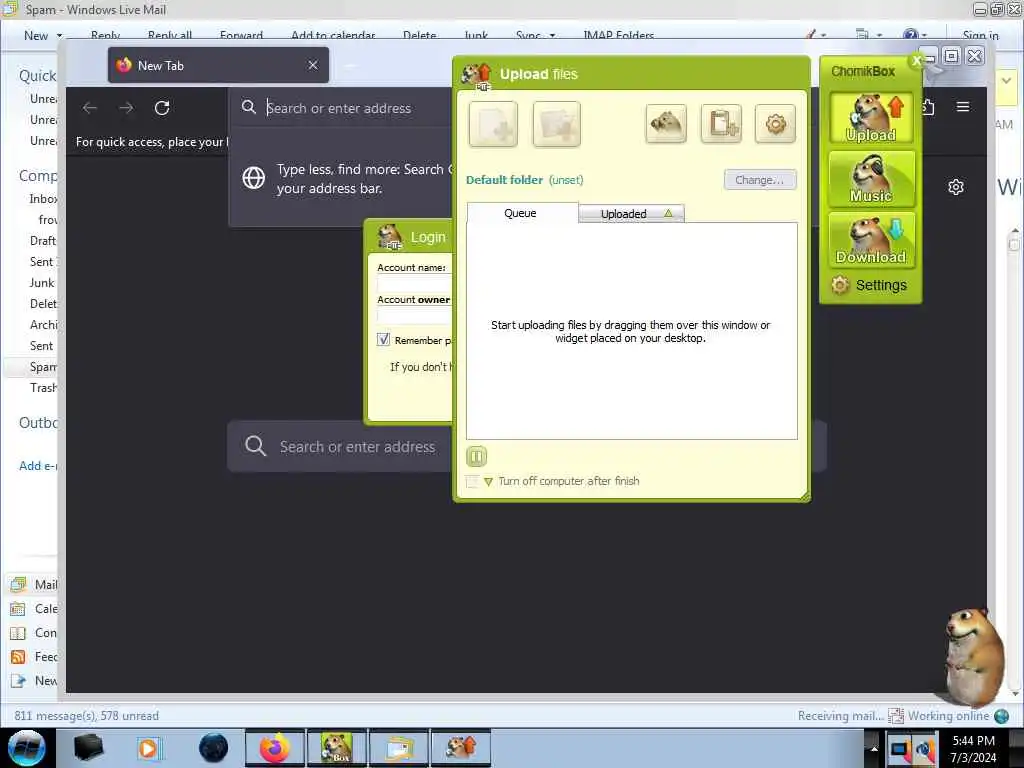Image resolution: width=1024 pixels, height=768 pixels.
Task: Open the Download section in ChomikBox
Action: (x=871, y=240)
